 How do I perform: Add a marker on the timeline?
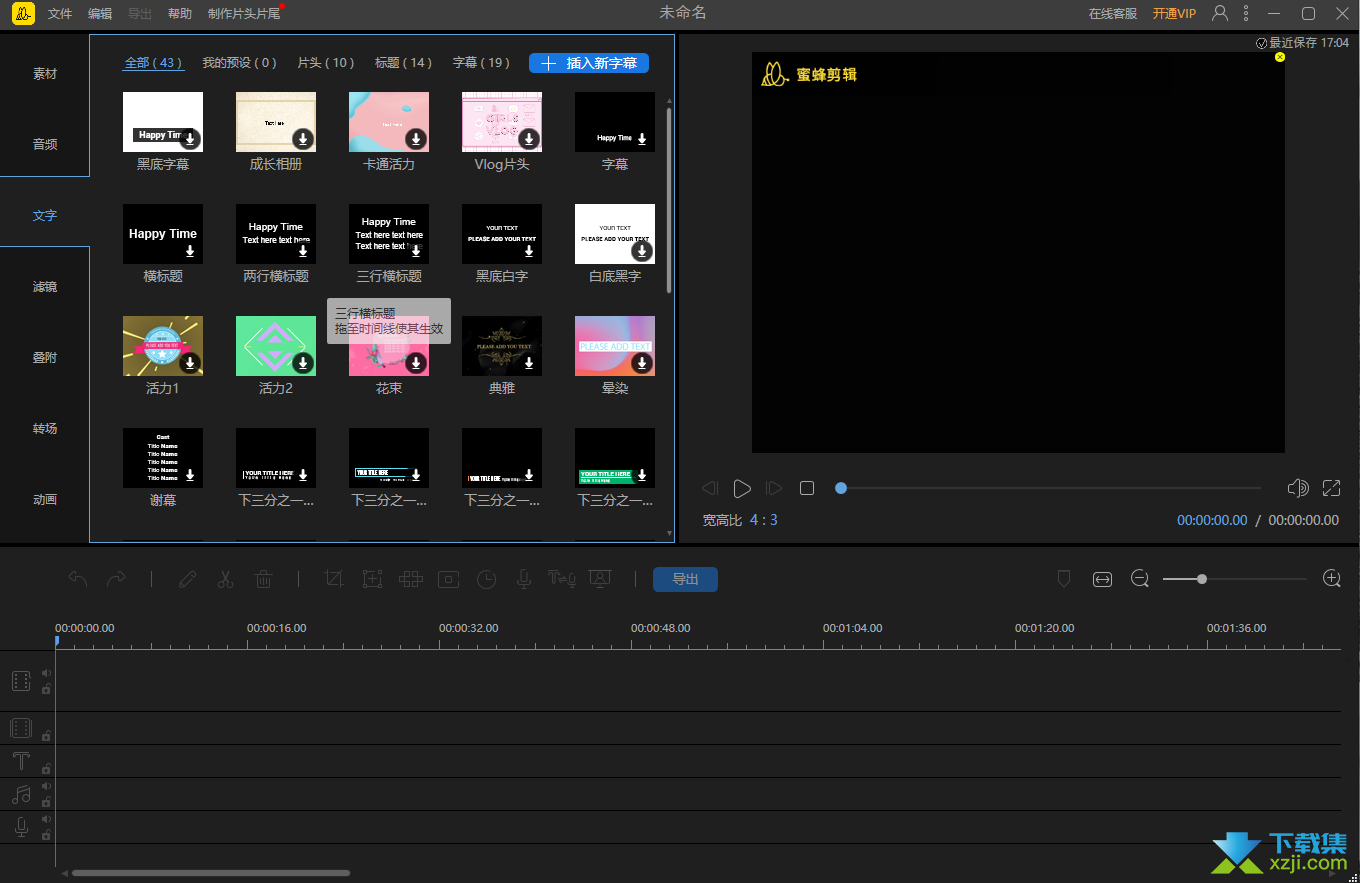(1064, 579)
